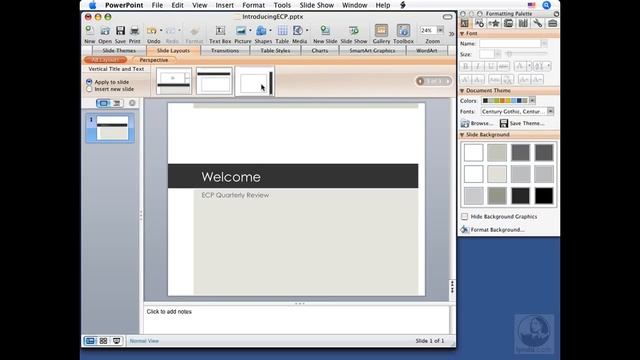
Task: Open theme Colors dropdown
Action: tap(532, 100)
